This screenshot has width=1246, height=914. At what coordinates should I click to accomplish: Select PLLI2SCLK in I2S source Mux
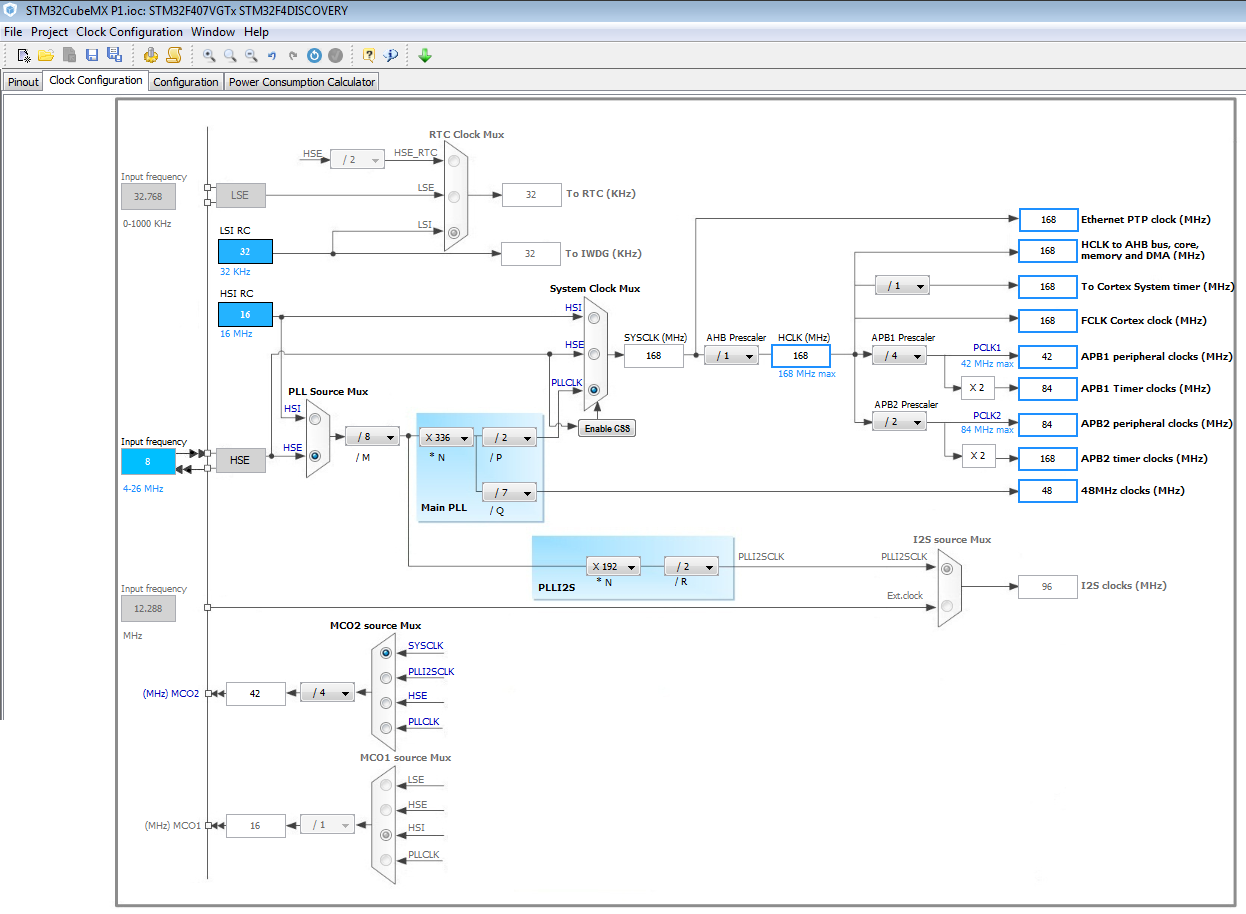[x=947, y=568]
